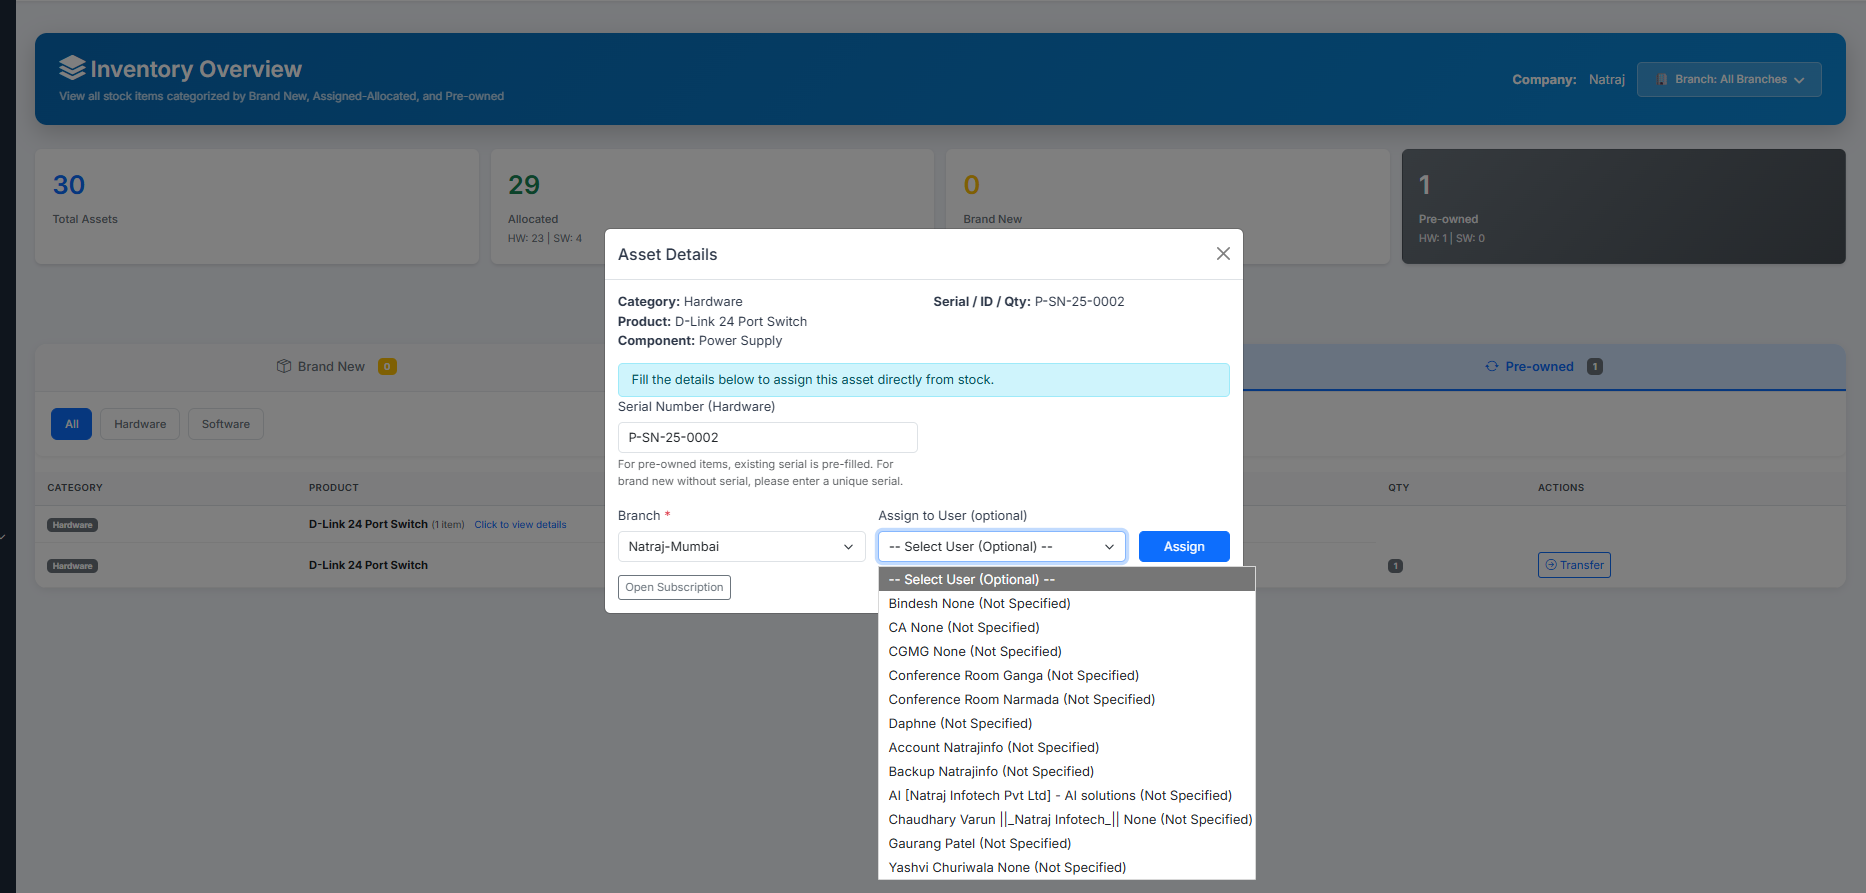The width and height of the screenshot is (1866, 893).
Task: Click the 30 Total Assets card
Action: pyautogui.click(x=257, y=207)
